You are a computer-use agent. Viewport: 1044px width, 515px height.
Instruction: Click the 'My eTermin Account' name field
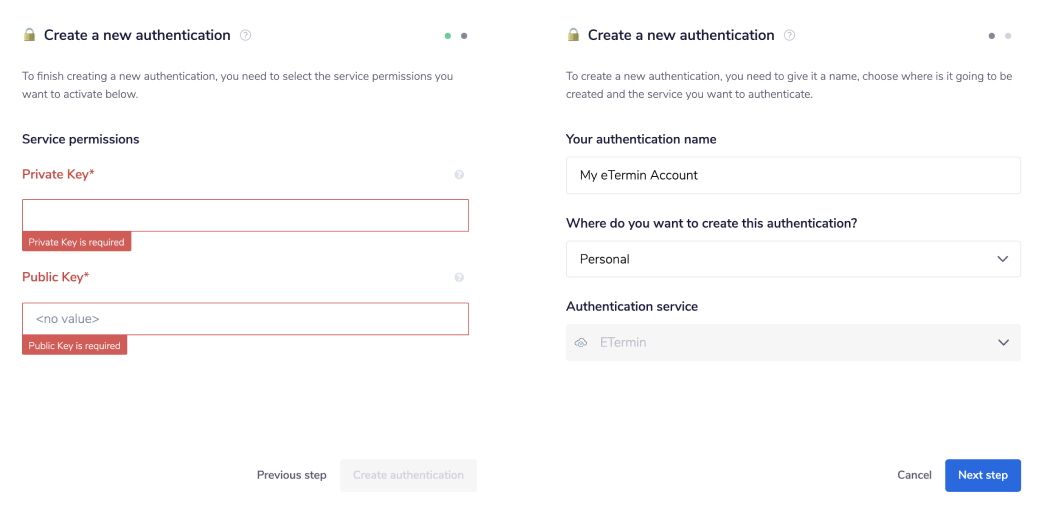(792, 175)
